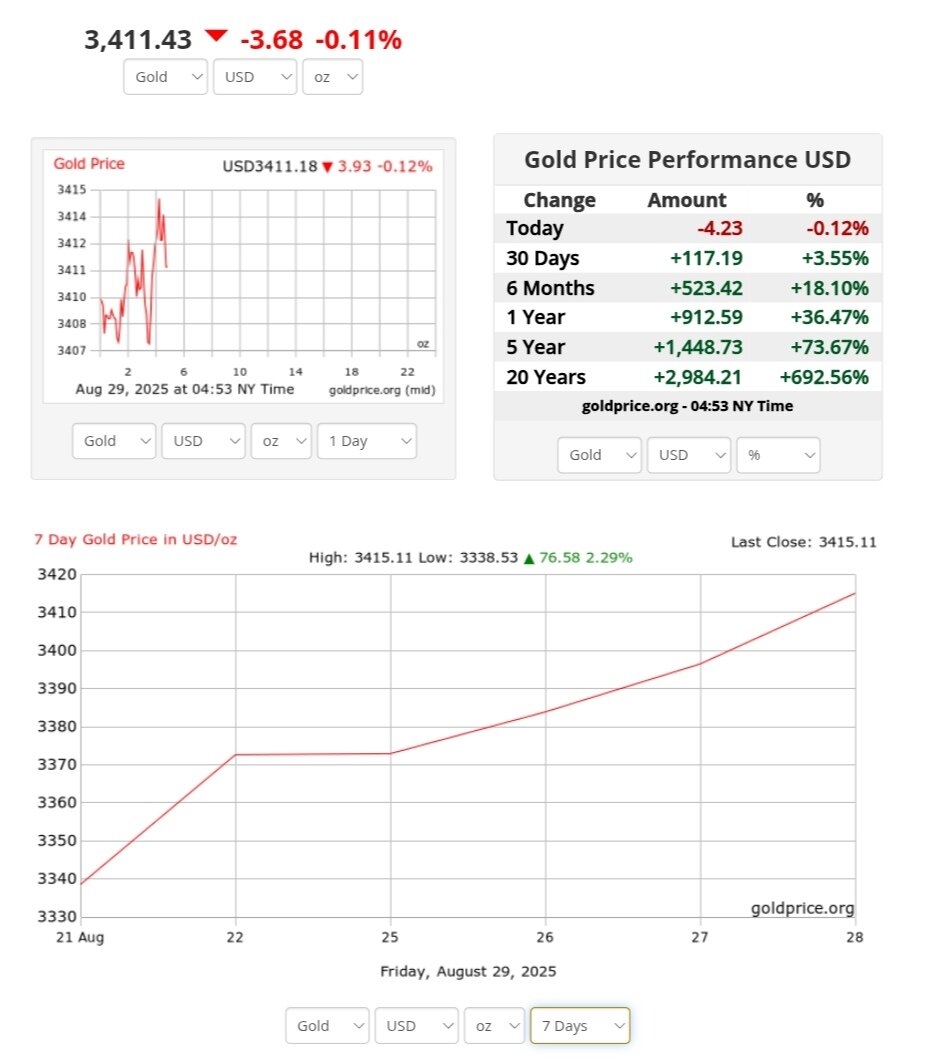Click the goldprice.org (mid) label under the small chart
Image resolution: width=926 pixels, height=1061 pixels.
click(381, 389)
